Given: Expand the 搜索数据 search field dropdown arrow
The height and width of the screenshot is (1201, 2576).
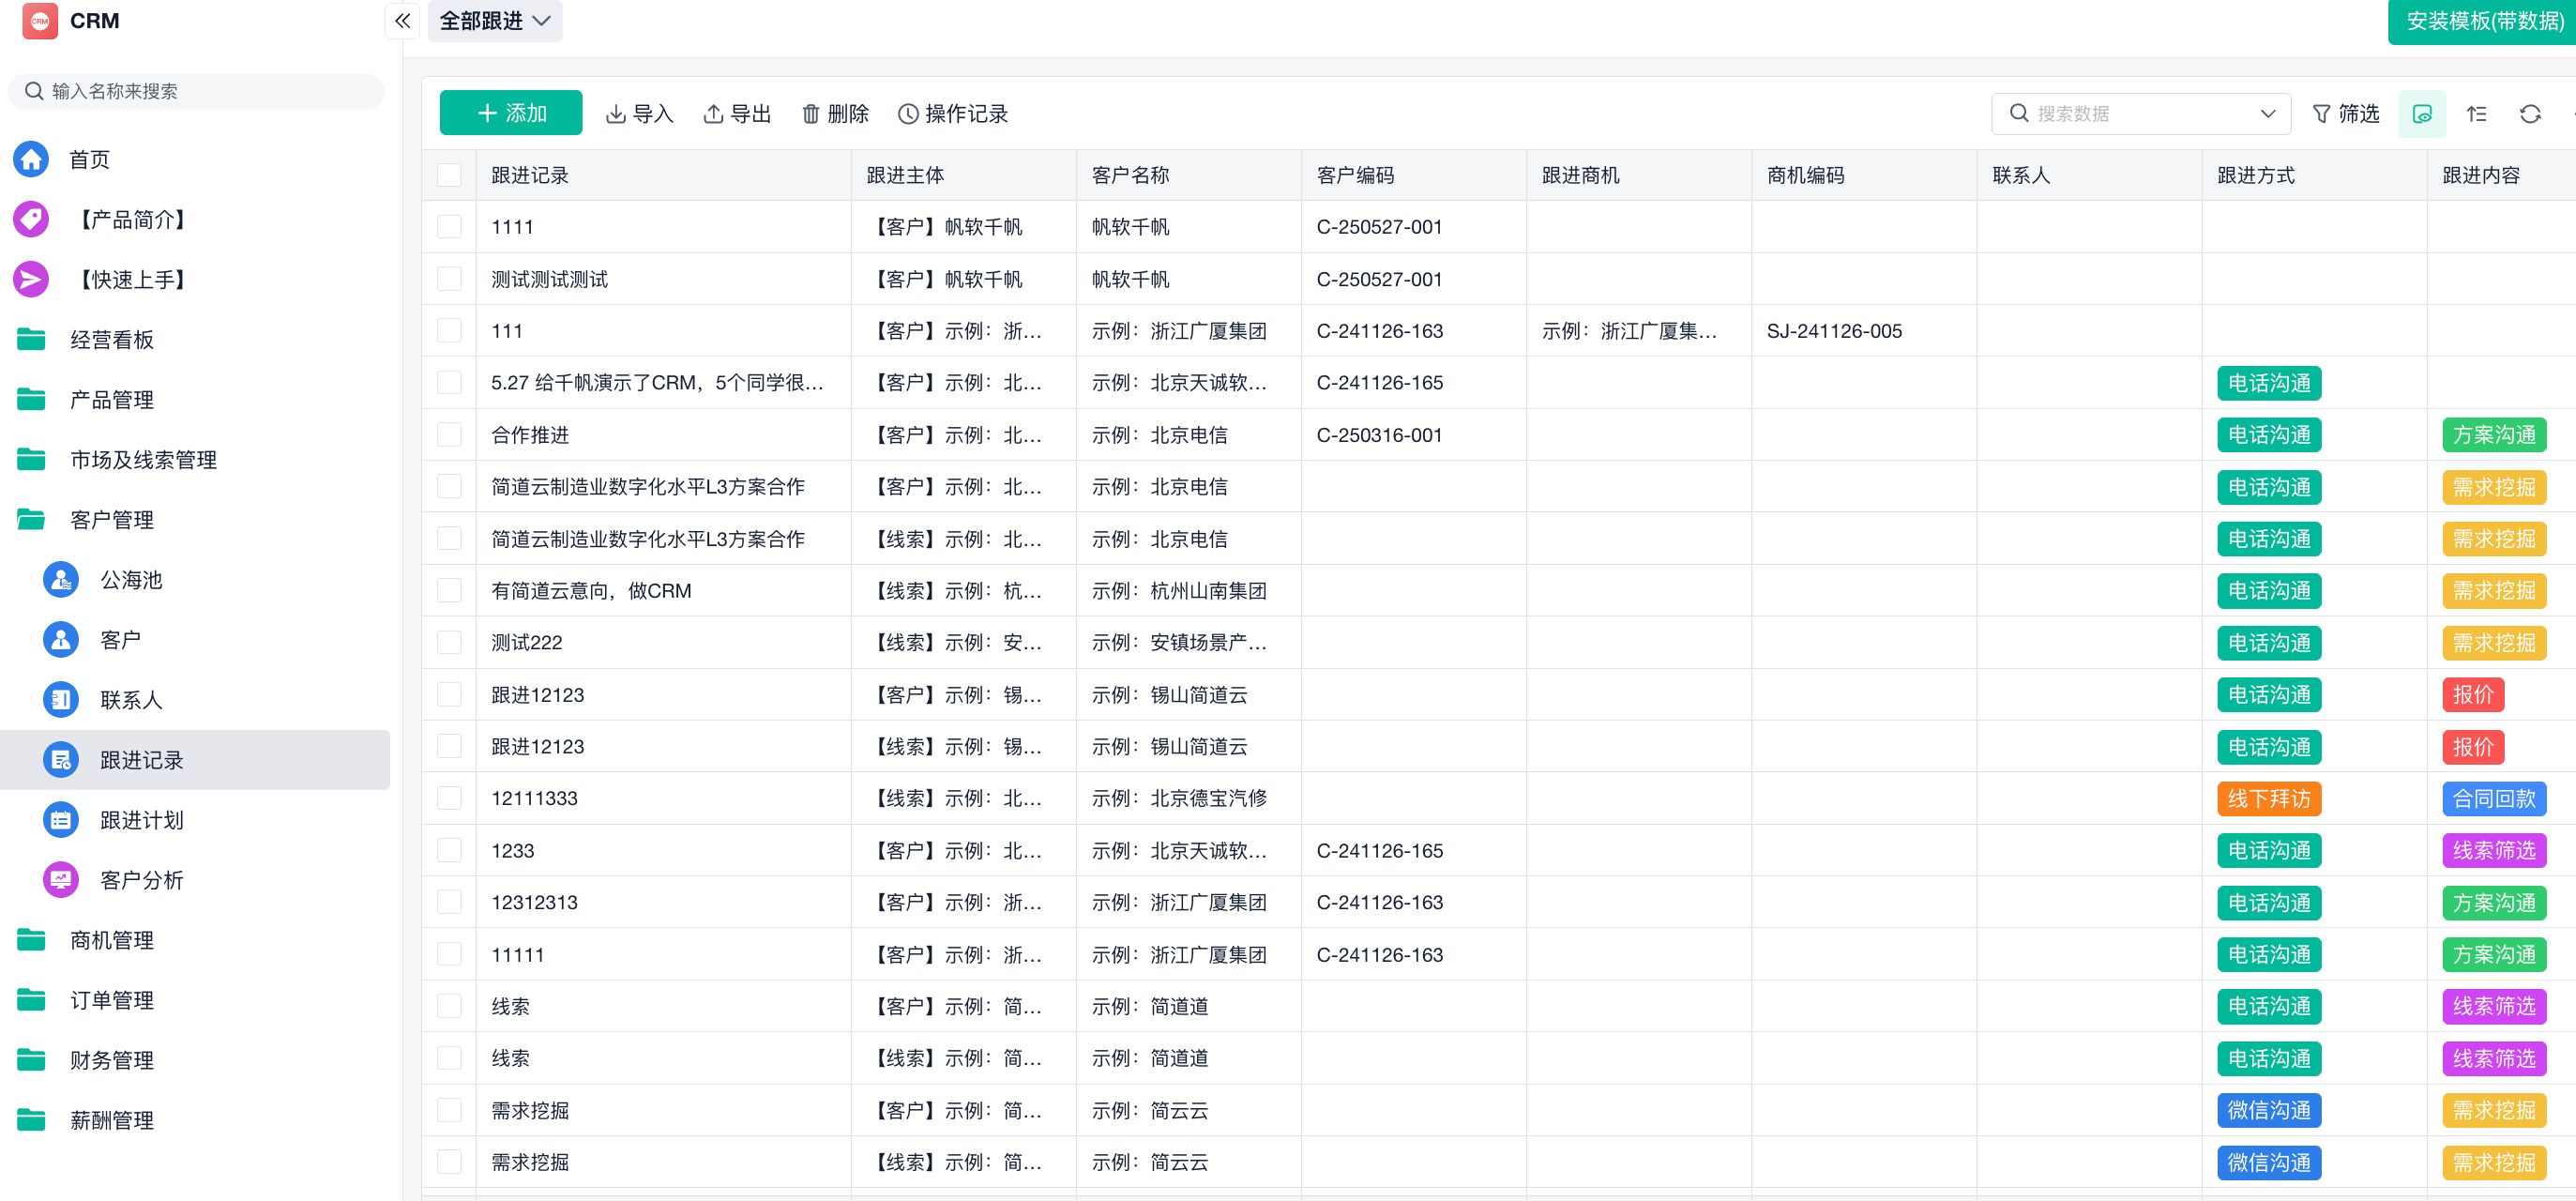Looking at the screenshot, I should [x=2267, y=114].
